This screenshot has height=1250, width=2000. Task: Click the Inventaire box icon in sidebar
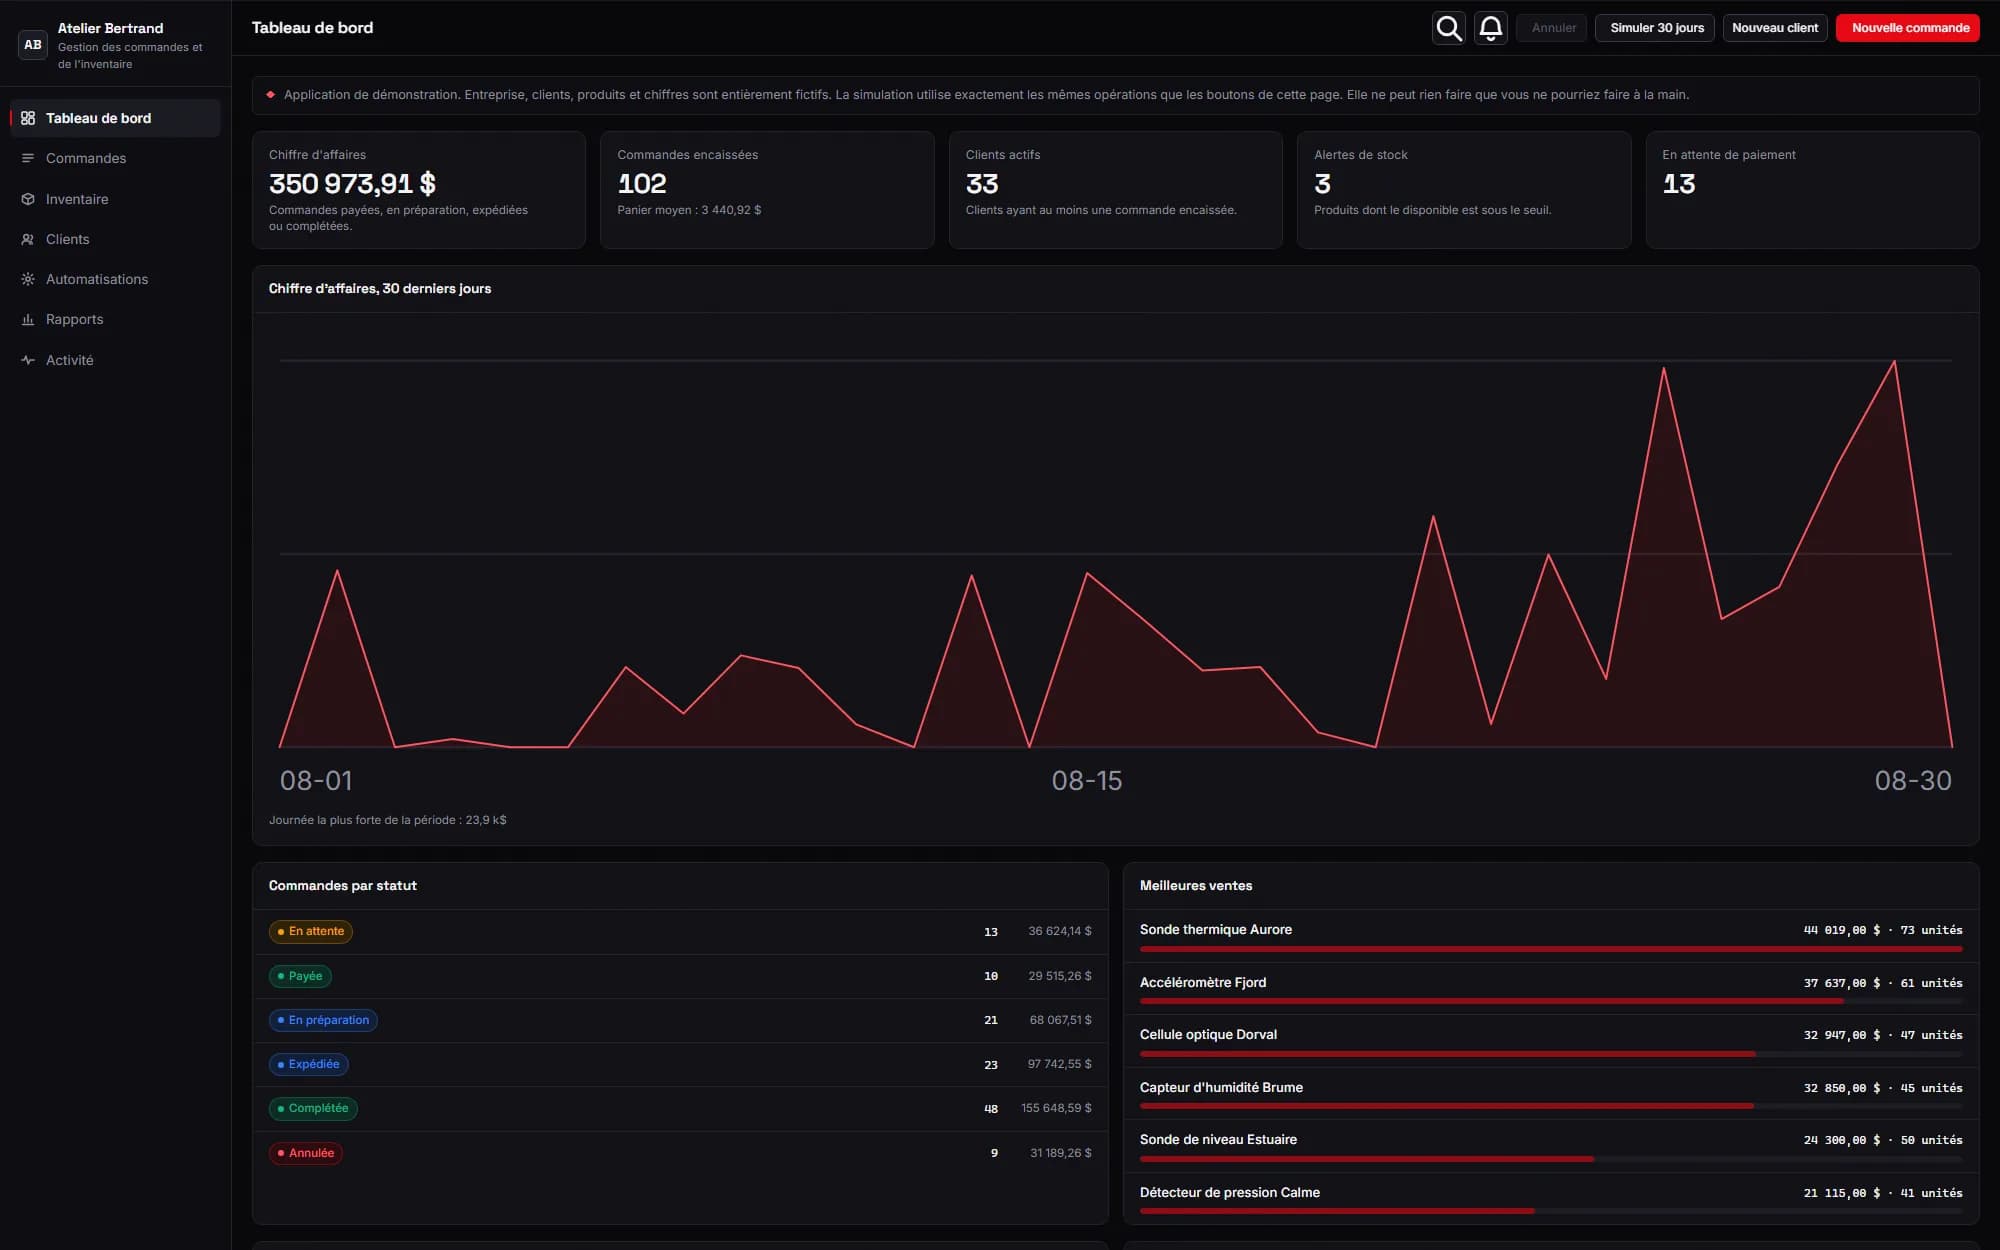pyautogui.click(x=28, y=199)
